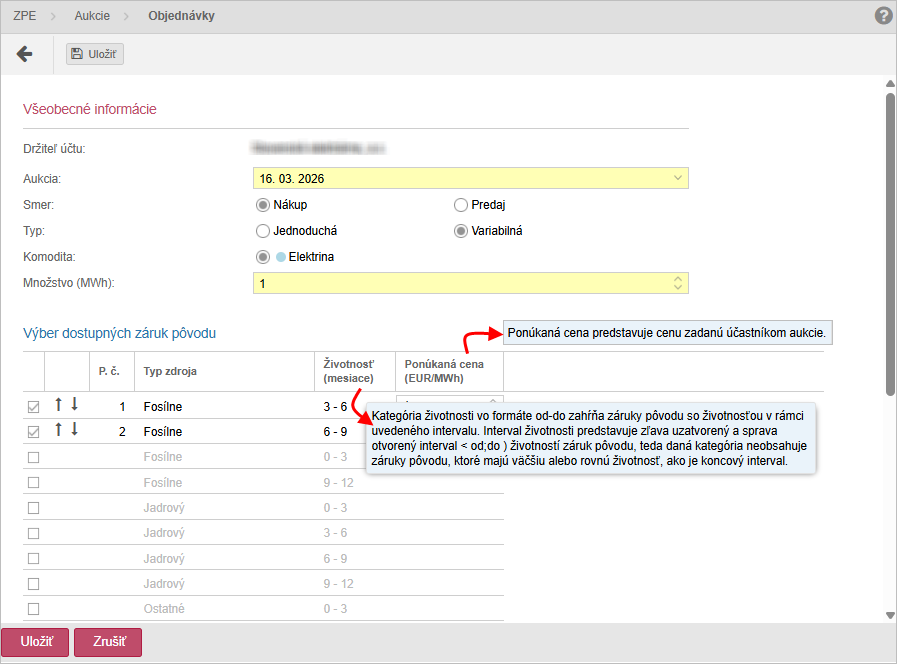
Task: Click the Množstvo (MWh) input field
Action: click(460, 283)
